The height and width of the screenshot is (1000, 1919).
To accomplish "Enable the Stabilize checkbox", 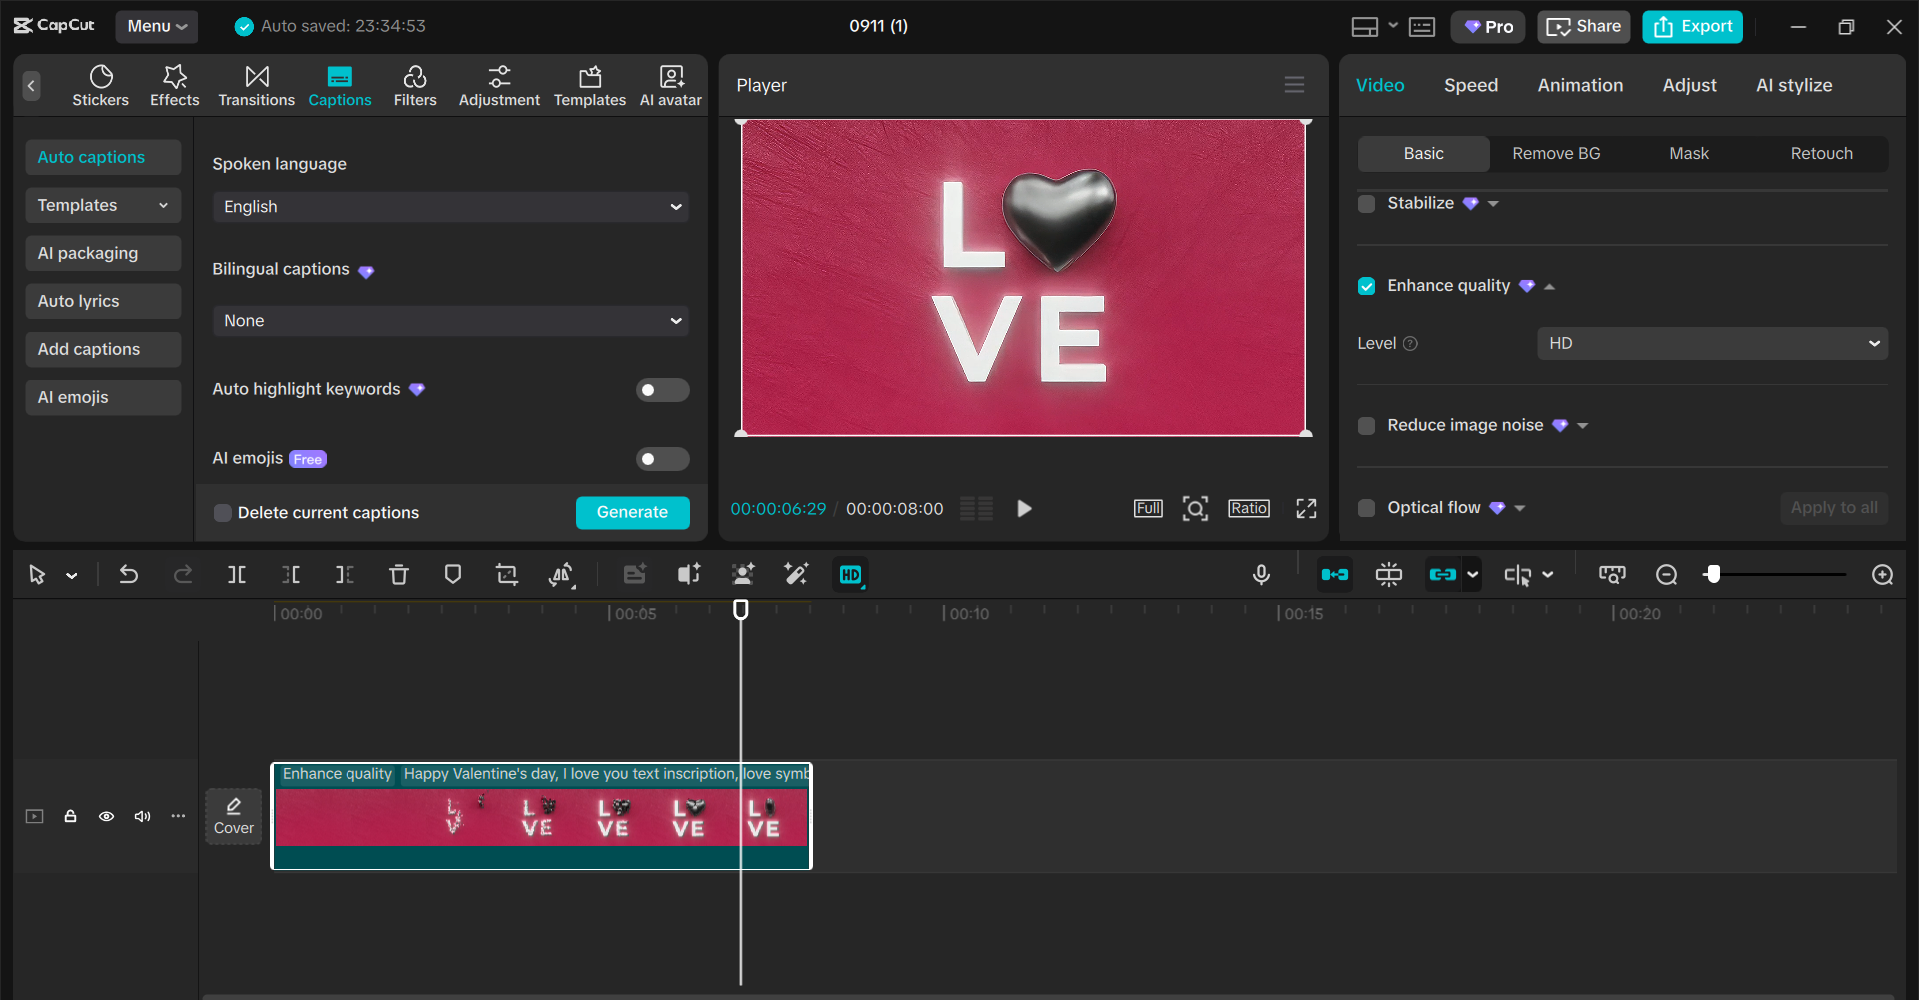I will tap(1366, 204).
